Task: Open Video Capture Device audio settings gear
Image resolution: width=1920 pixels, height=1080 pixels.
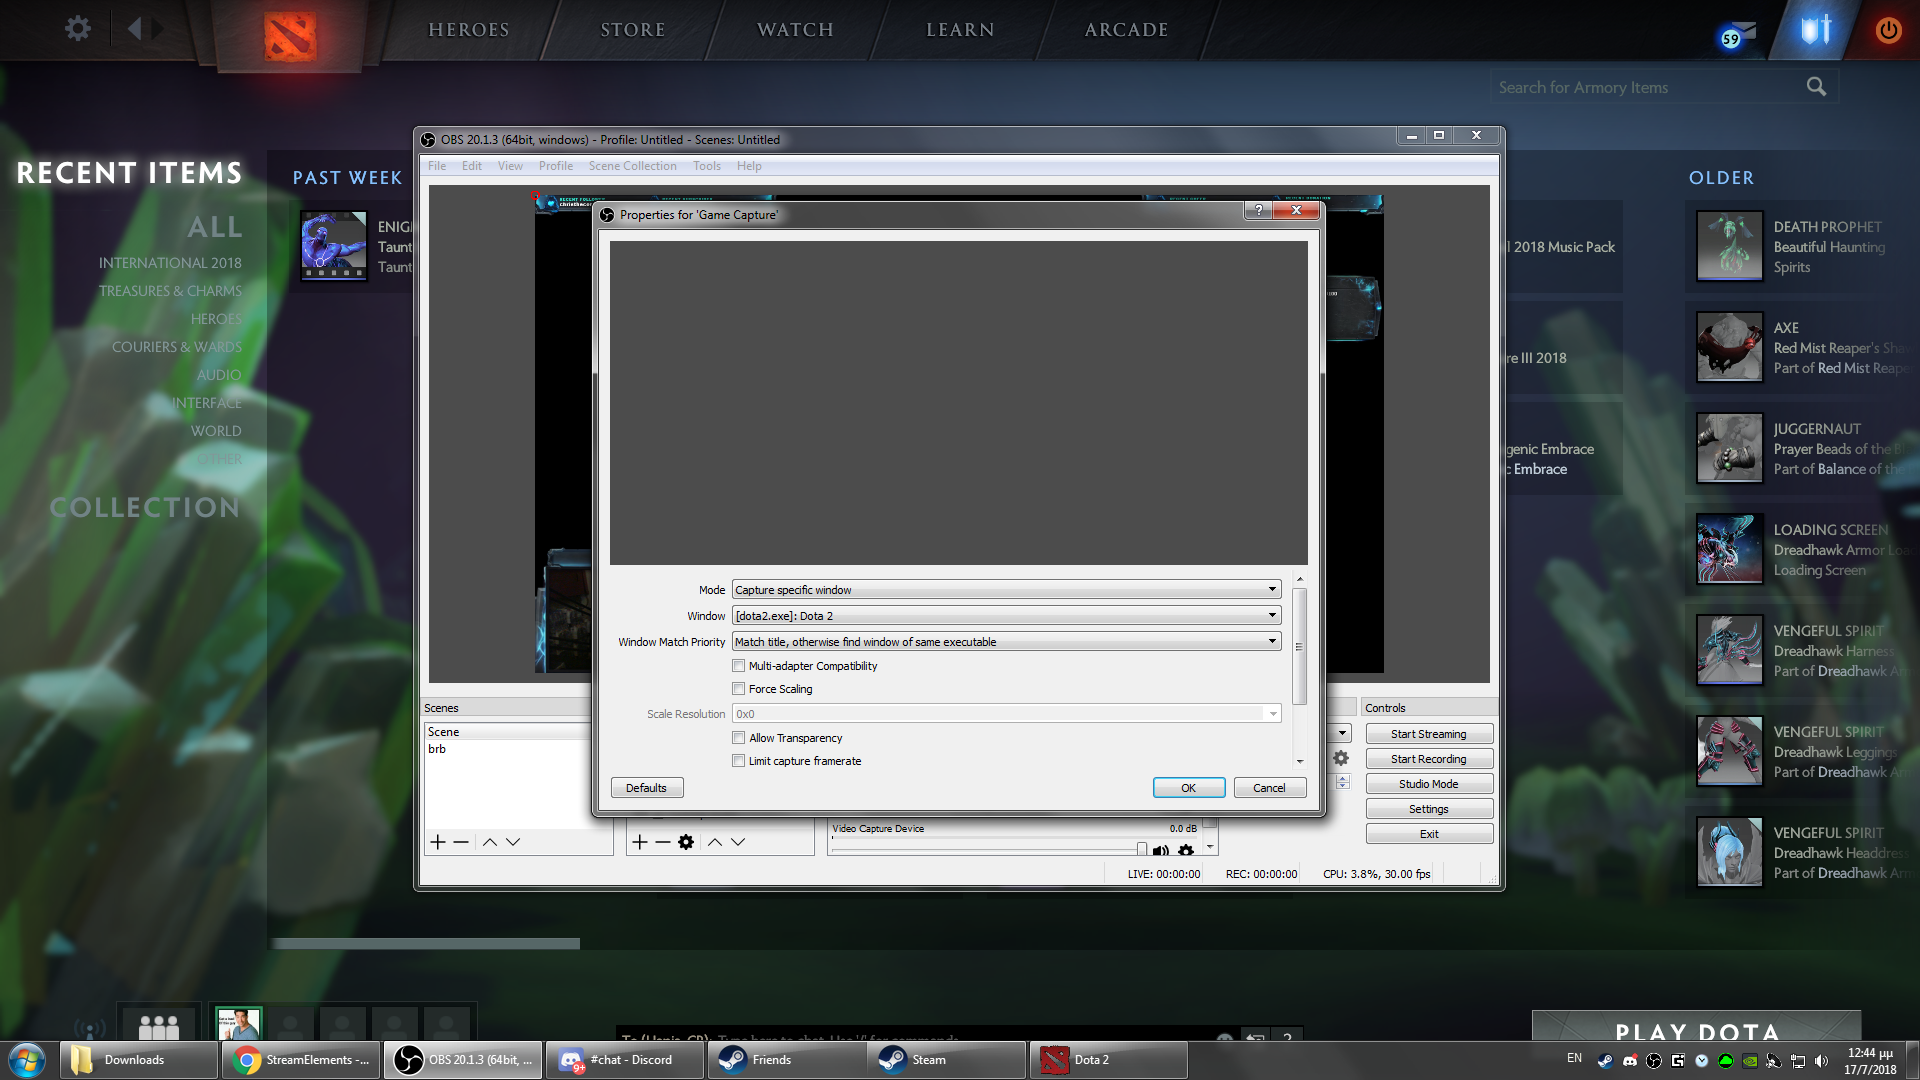Action: 1186,851
